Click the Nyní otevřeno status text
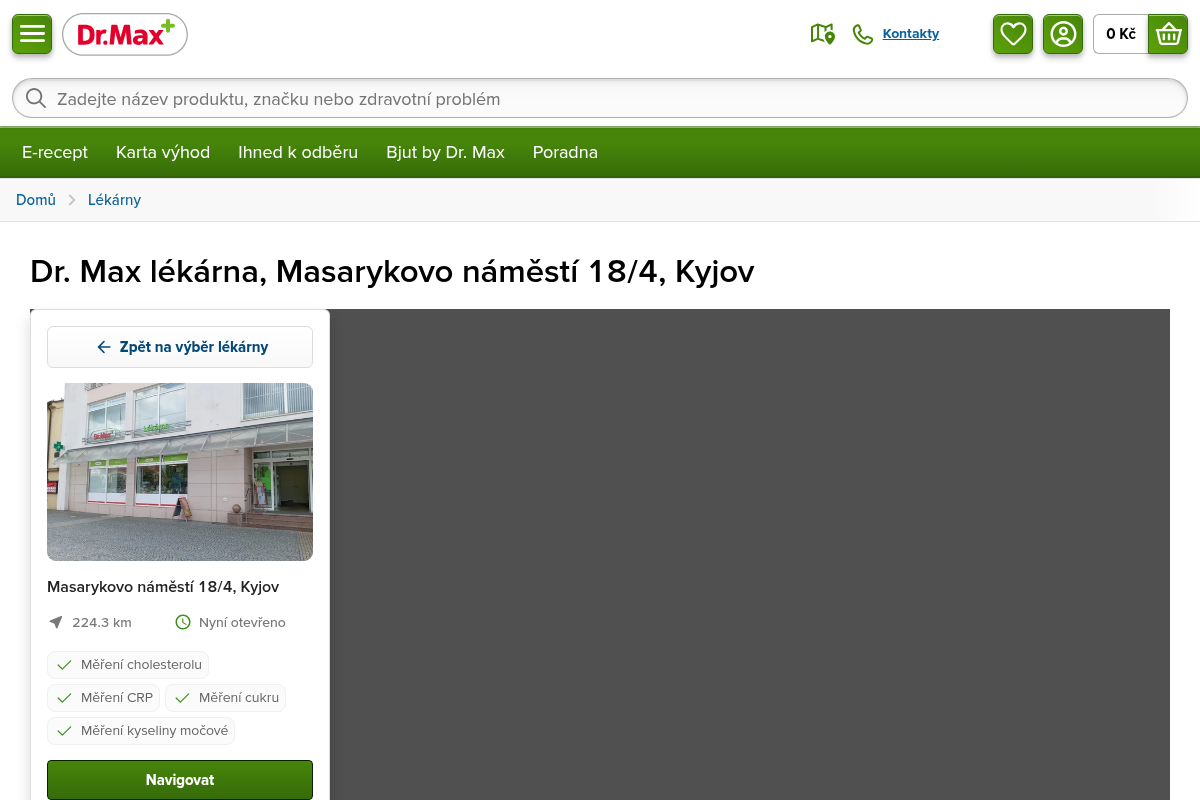Viewport: 1200px width, 800px height. (x=242, y=622)
